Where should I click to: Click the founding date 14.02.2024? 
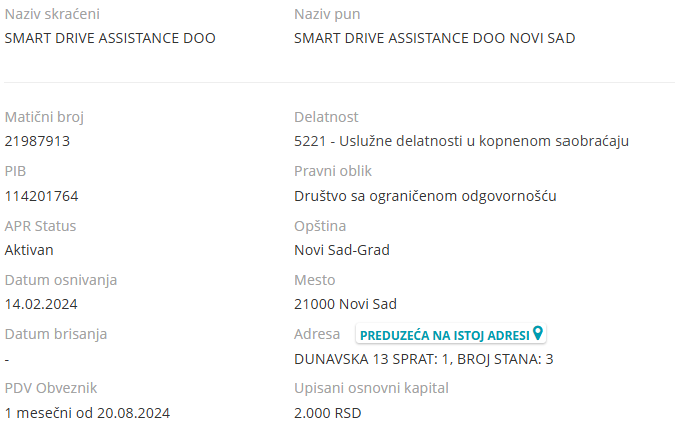point(41,304)
